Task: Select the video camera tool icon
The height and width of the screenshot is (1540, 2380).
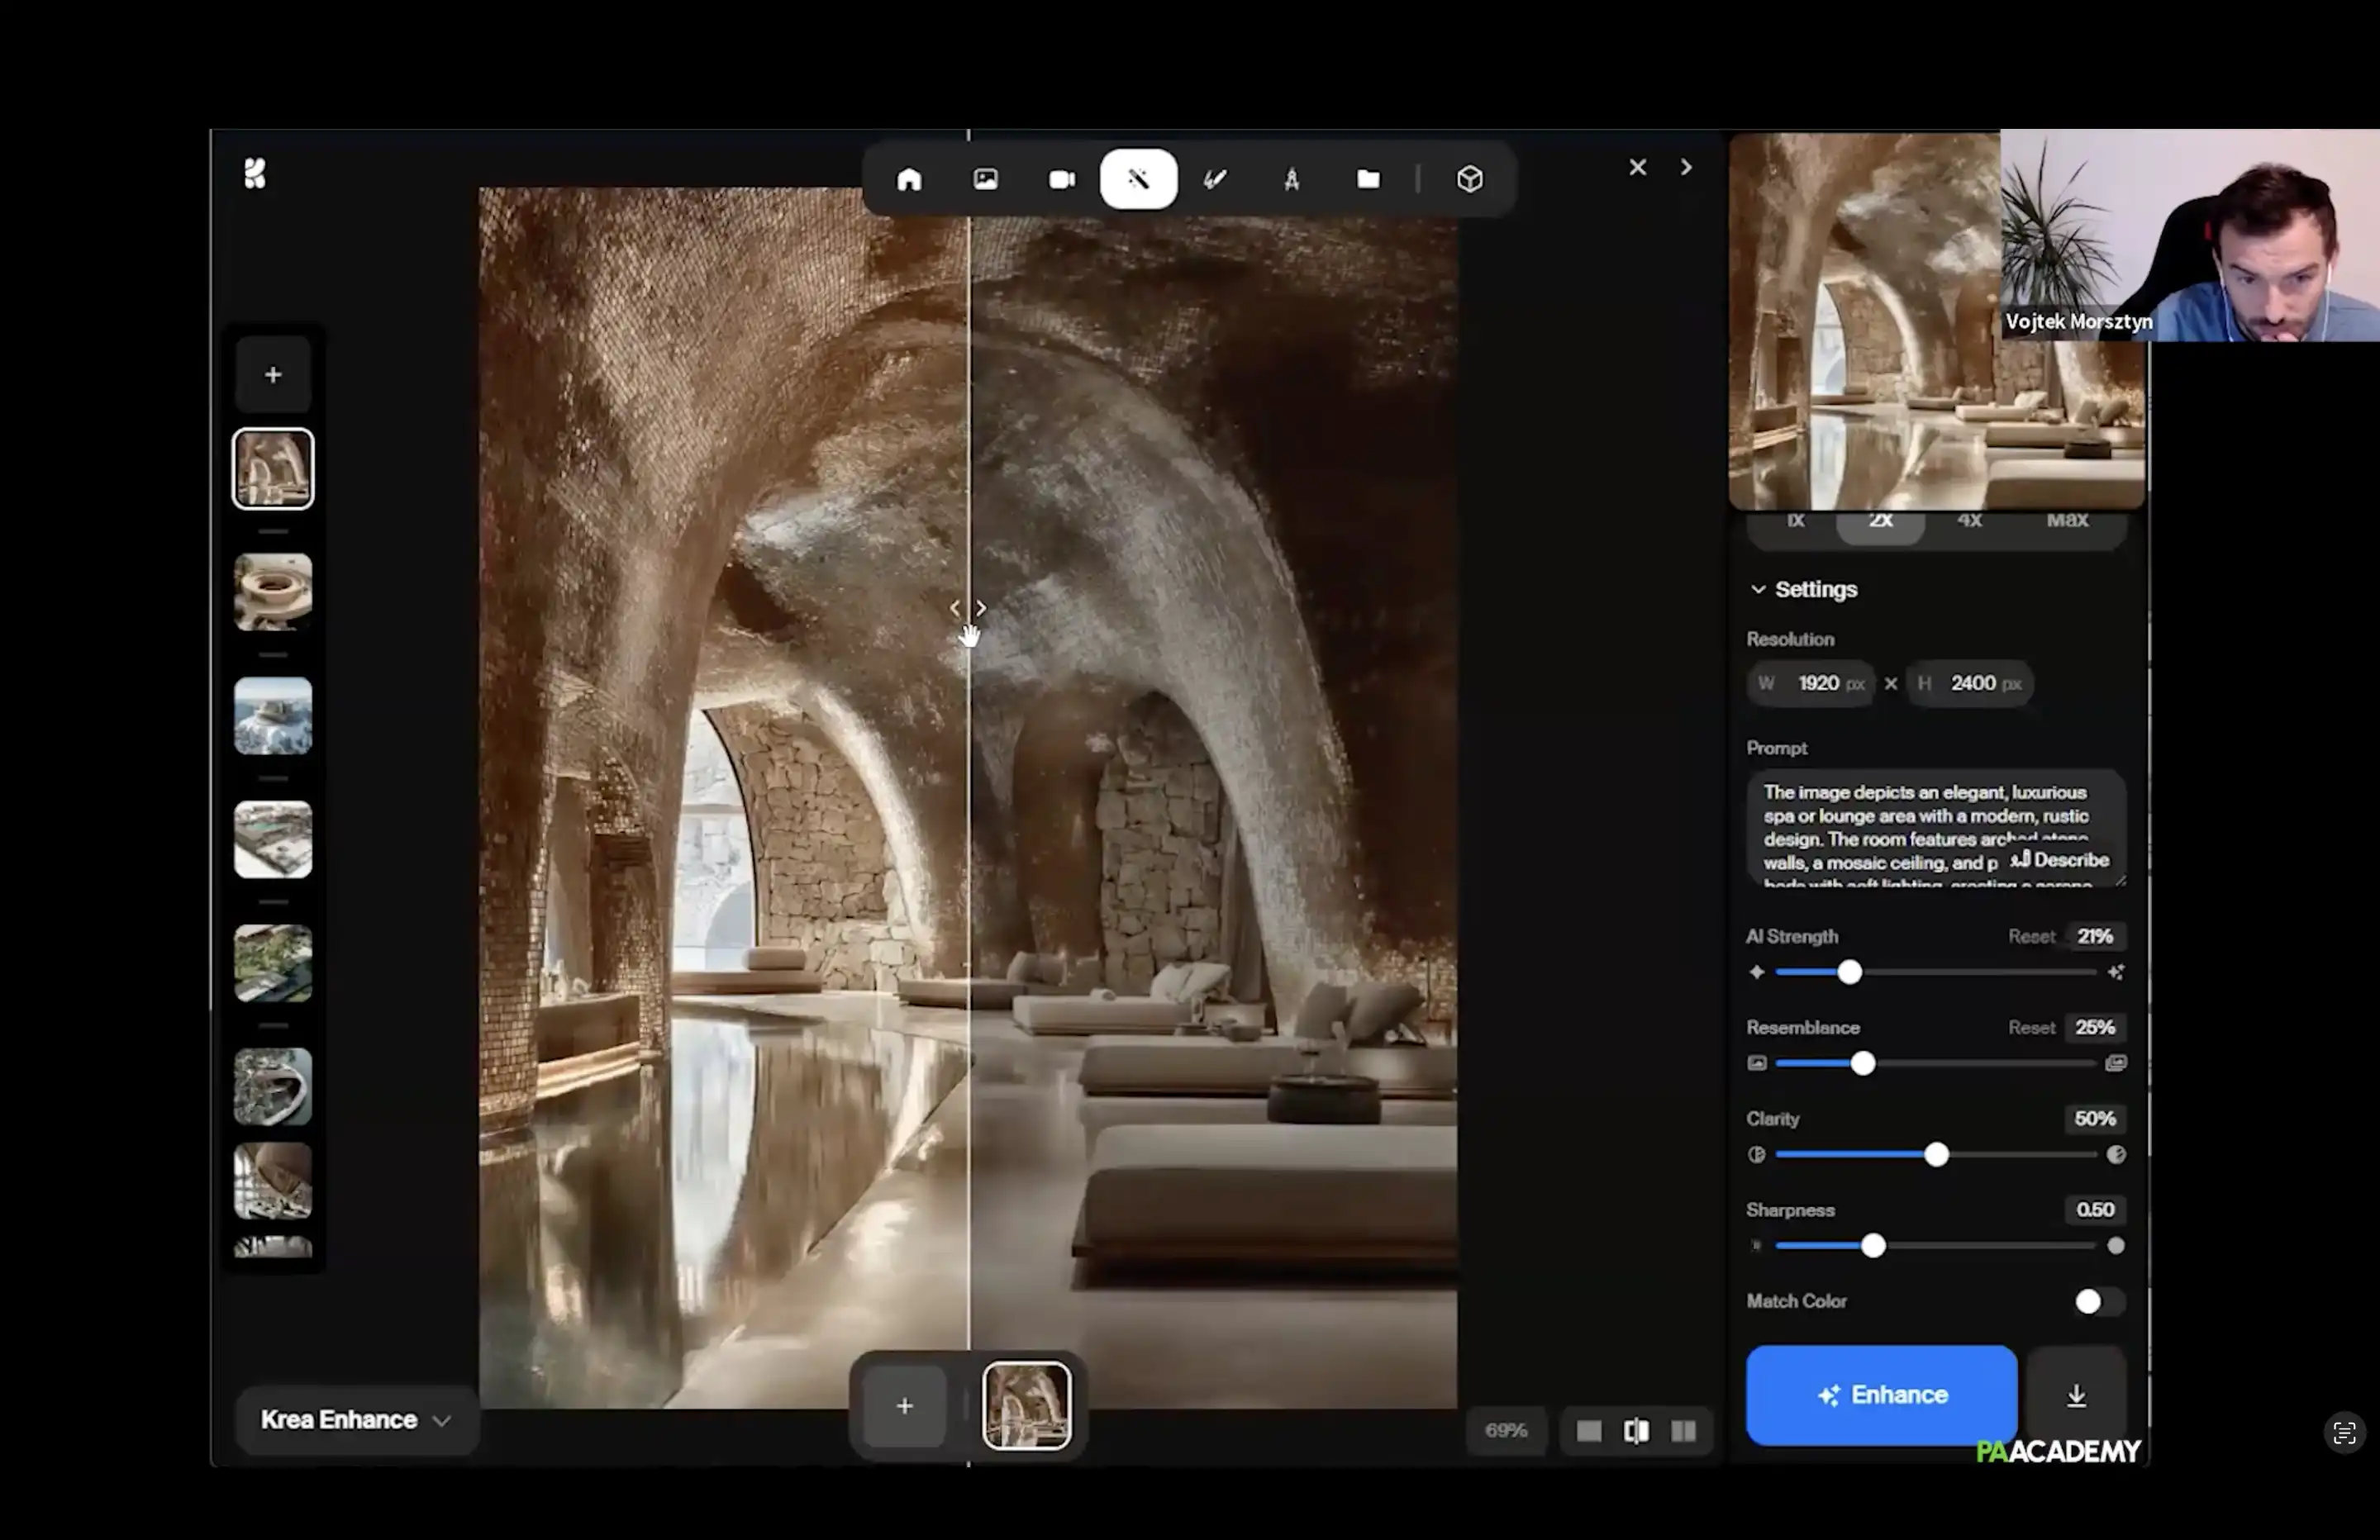Action: [x=1061, y=179]
